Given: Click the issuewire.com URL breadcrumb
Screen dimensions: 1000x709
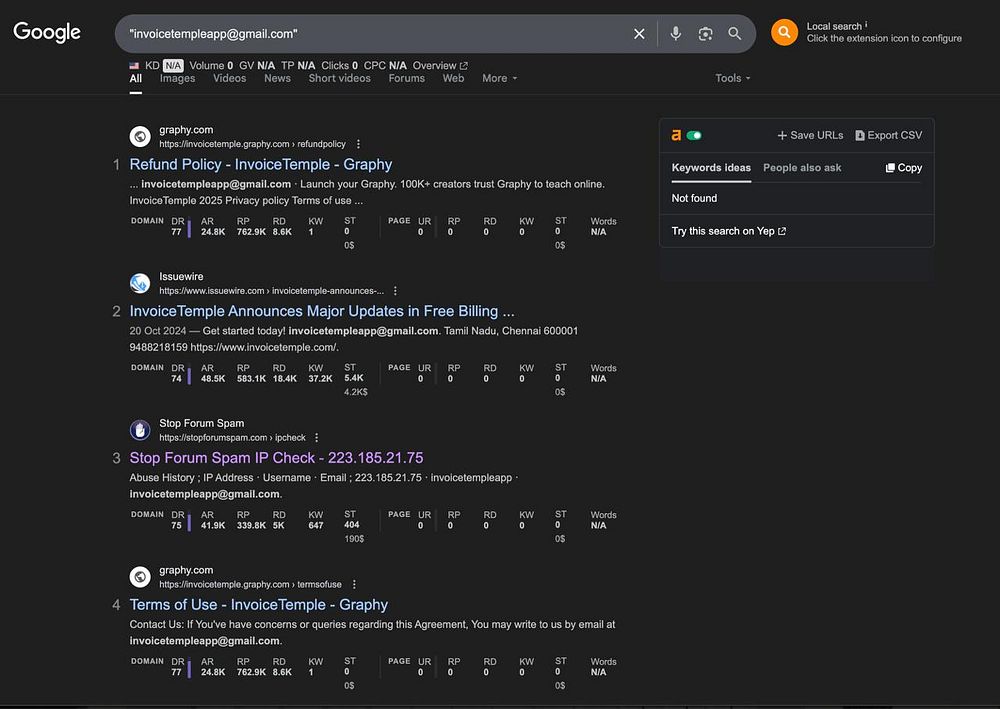Looking at the screenshot, I should click(272, 291).
